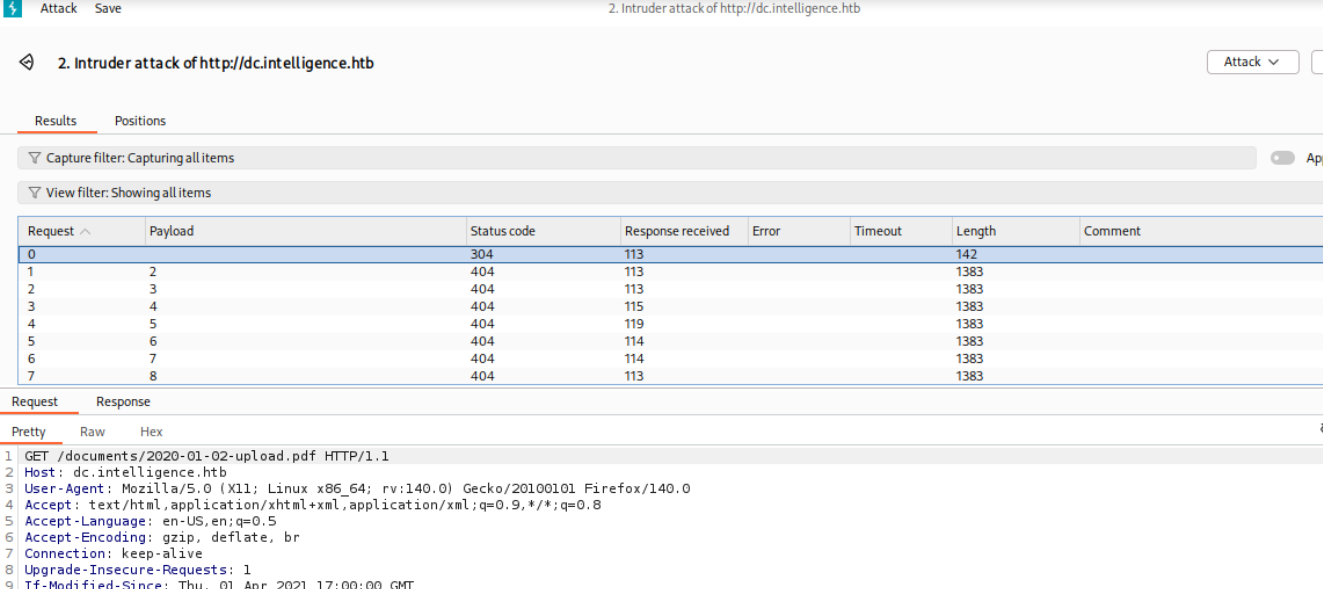
Task: Click the back arrow icon beside attack title
Action: 27,62
